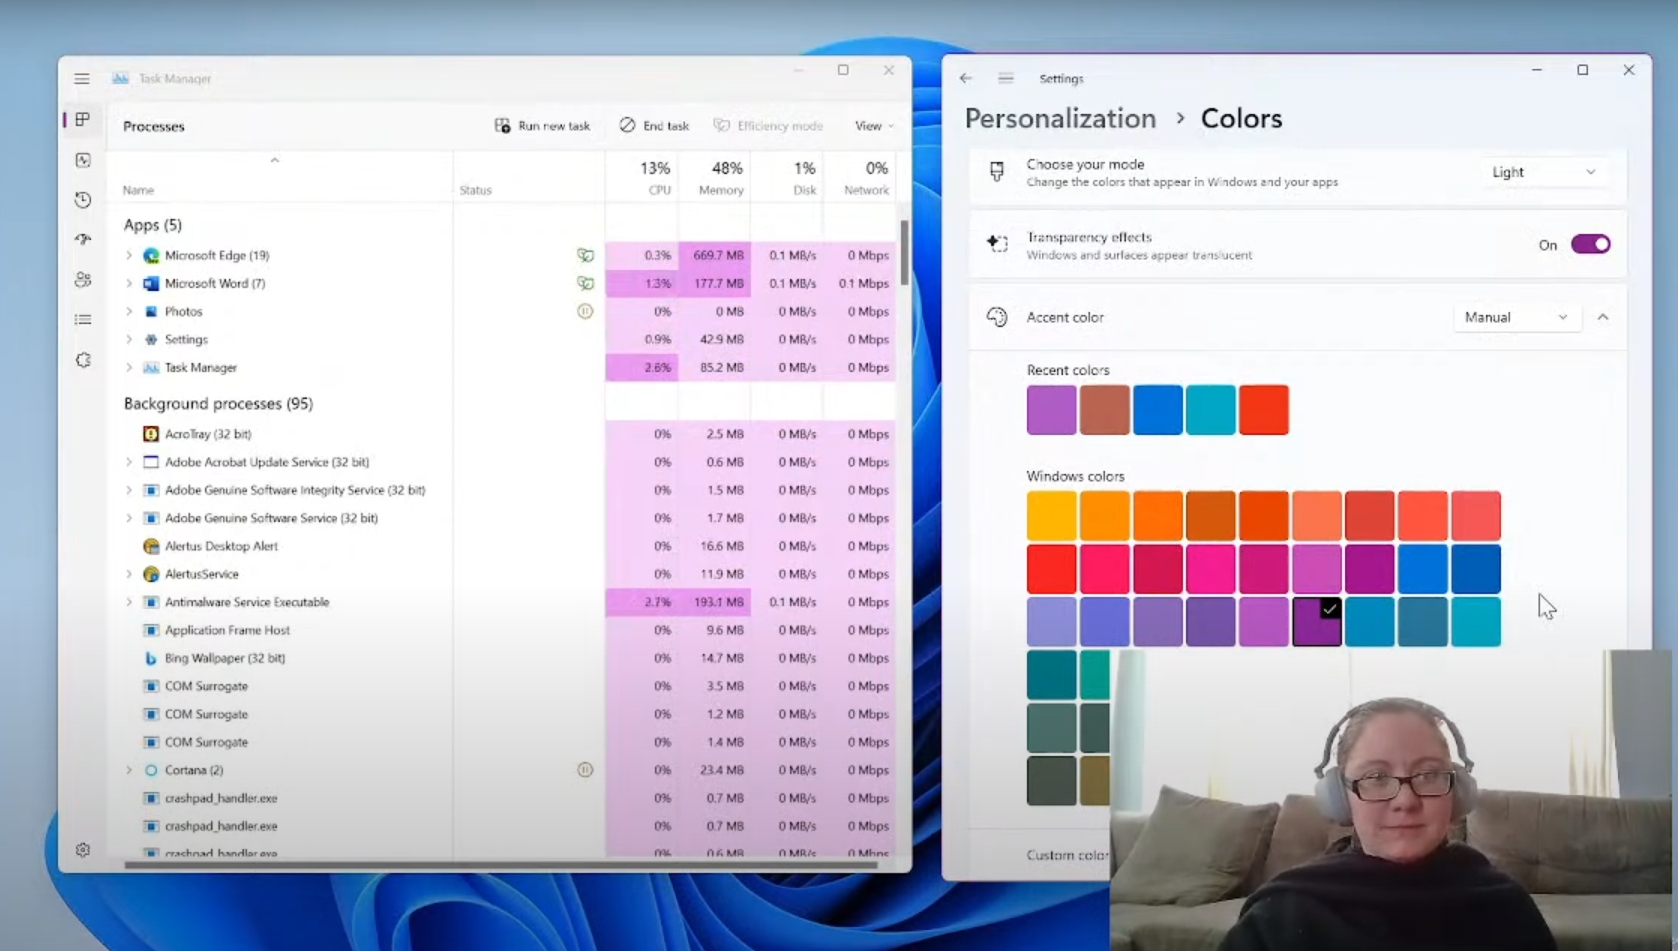Go back in Settings window
Viewport: 1678px width, 951px height.
[966, 78]
